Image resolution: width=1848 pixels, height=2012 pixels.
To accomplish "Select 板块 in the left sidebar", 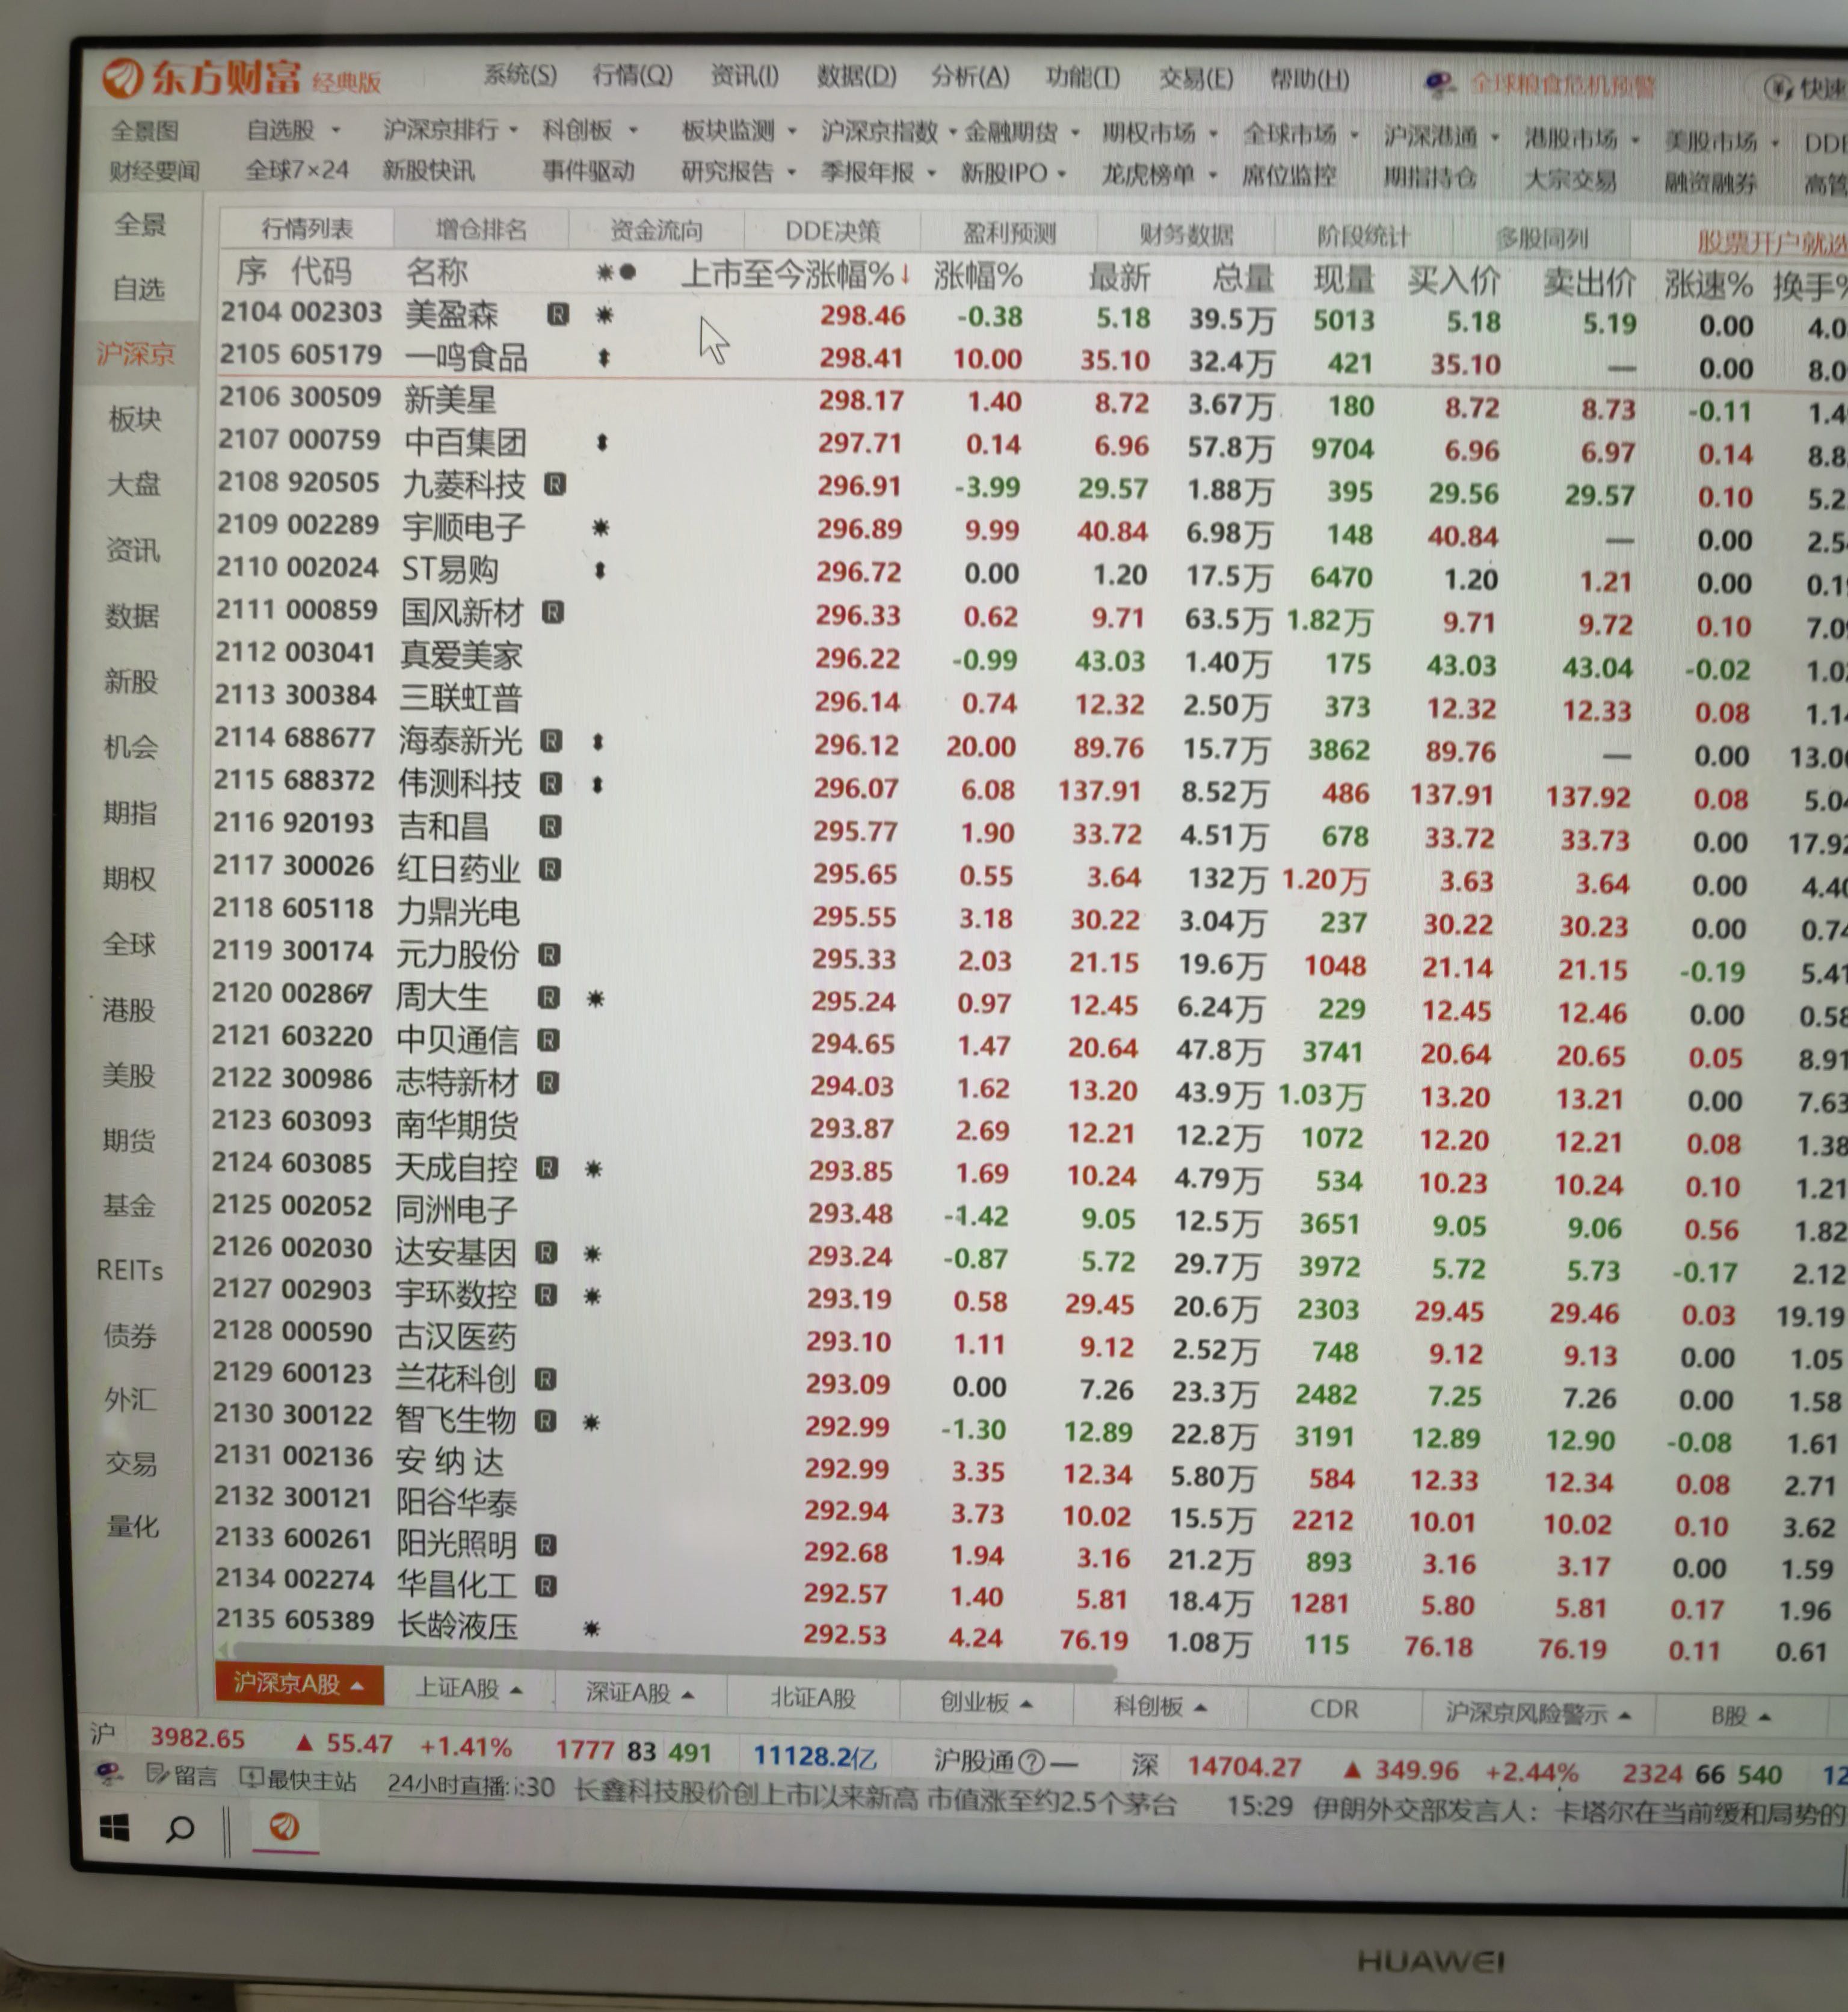I will pos(135,419).
